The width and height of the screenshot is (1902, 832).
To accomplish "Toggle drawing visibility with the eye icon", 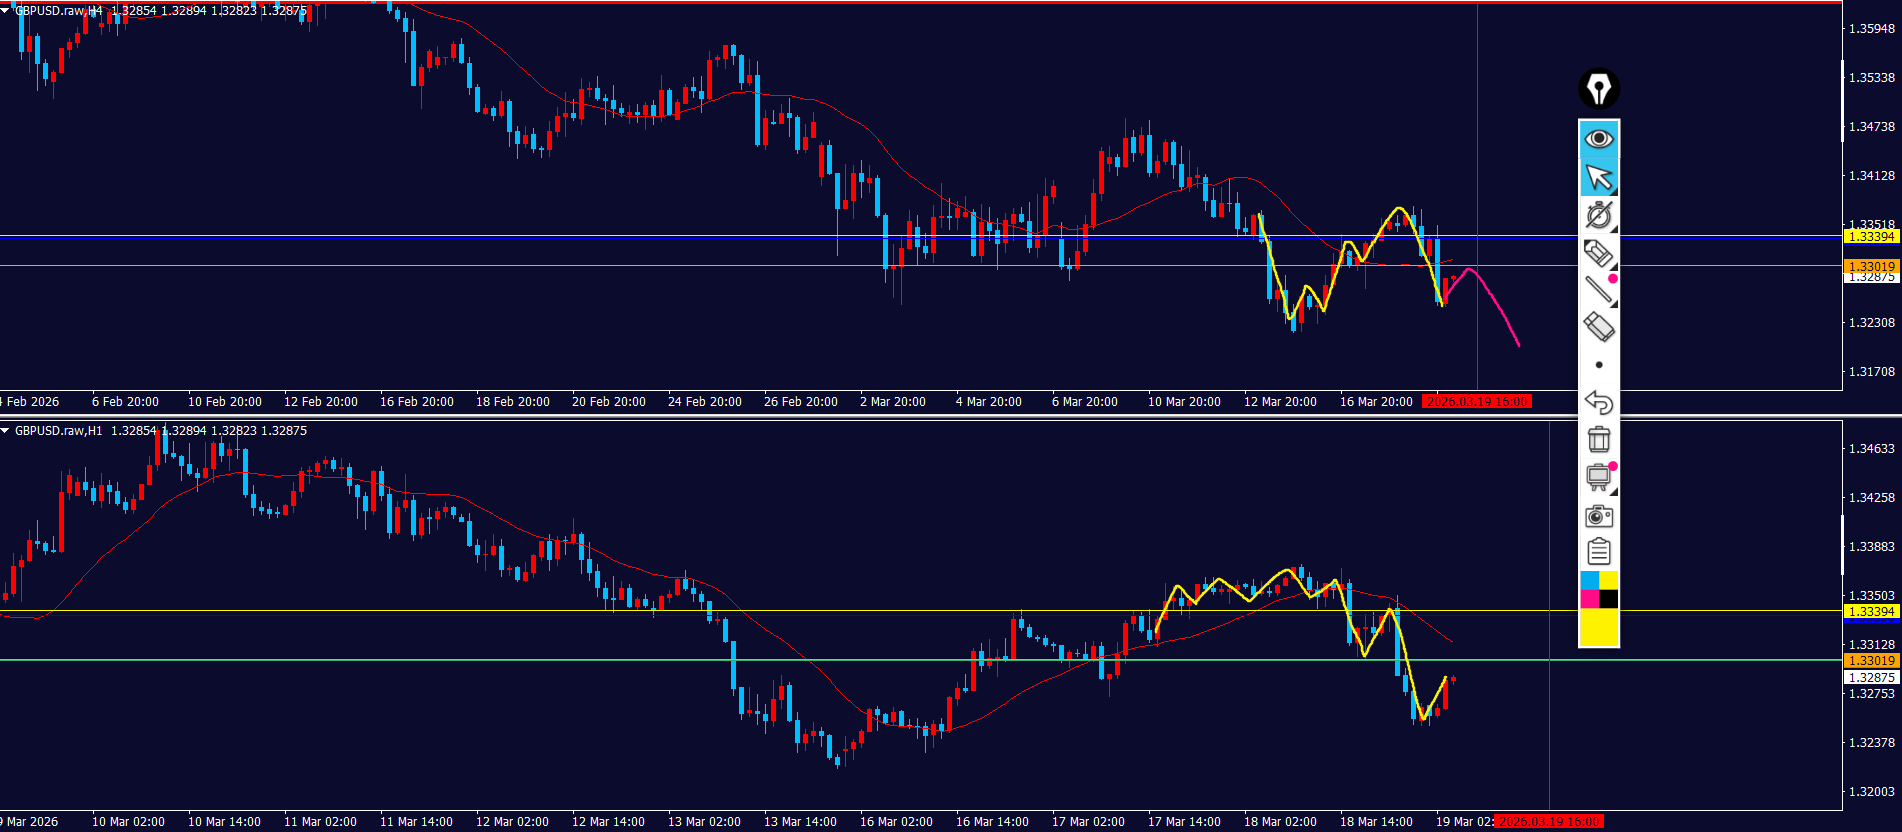I will coord(1598,138).
